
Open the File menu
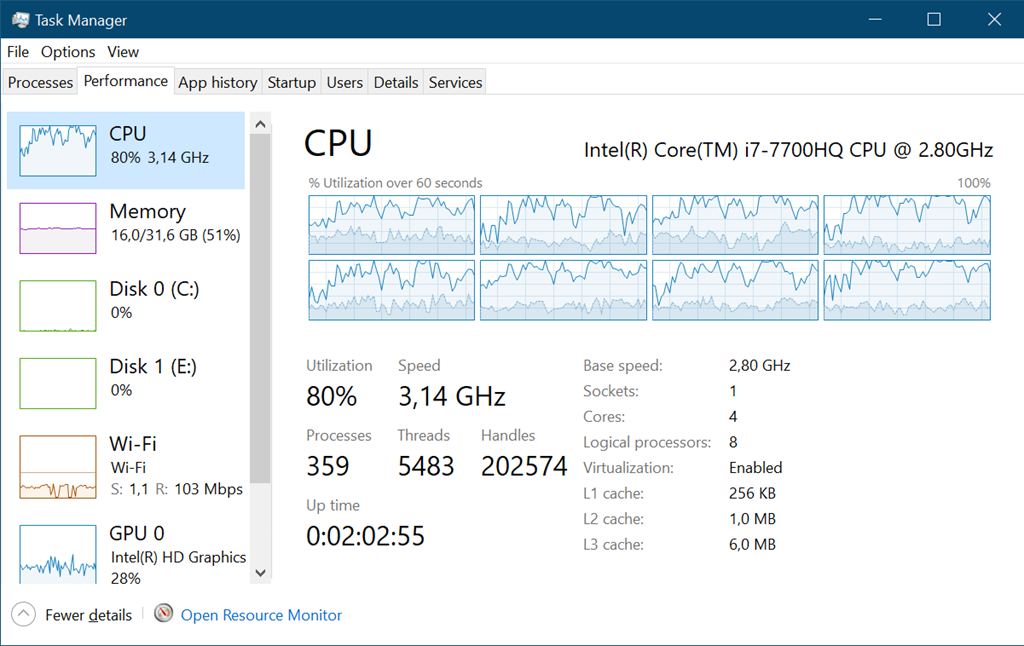[x=18, y=52]
